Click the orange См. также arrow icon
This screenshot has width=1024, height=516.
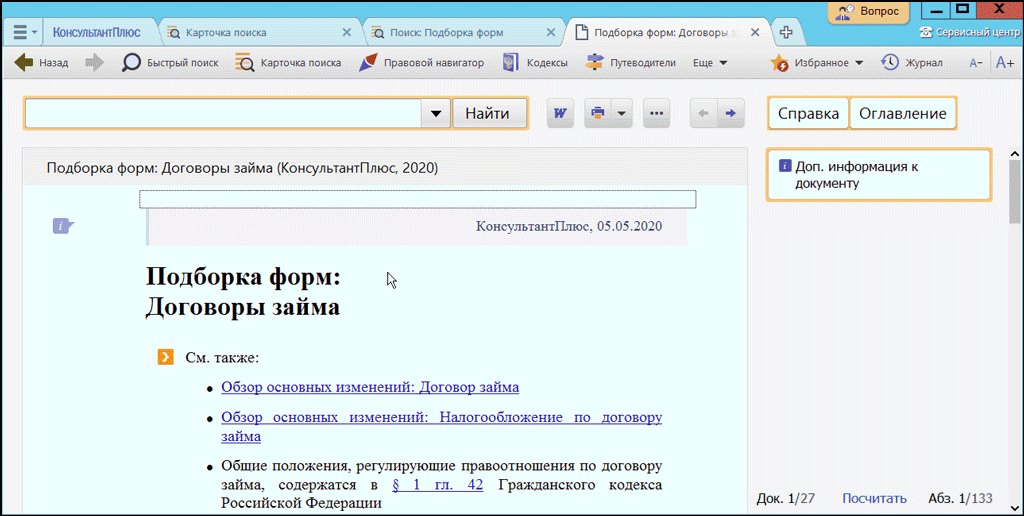pyautogui.click(x=165, y=357)
